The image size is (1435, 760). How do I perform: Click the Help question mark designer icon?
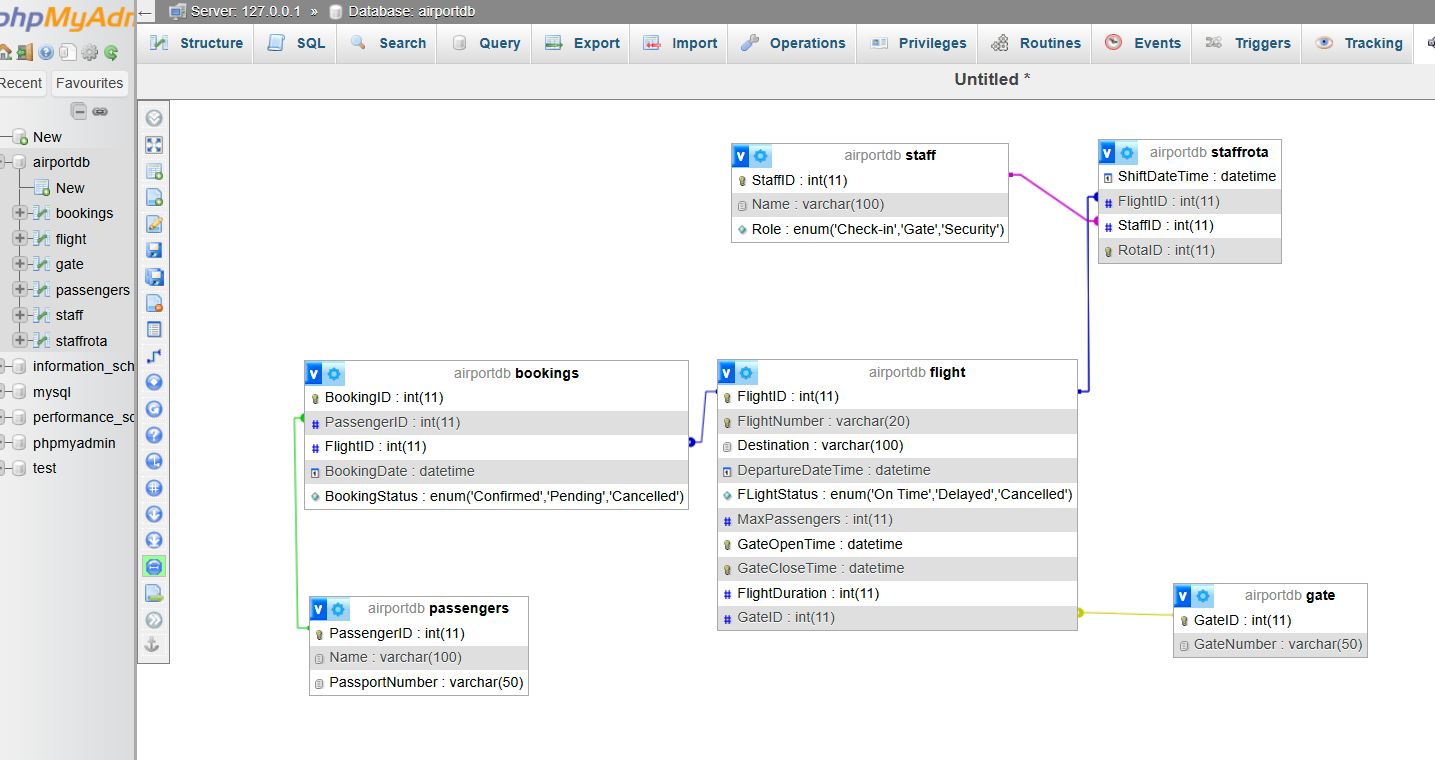click(154, 435)
